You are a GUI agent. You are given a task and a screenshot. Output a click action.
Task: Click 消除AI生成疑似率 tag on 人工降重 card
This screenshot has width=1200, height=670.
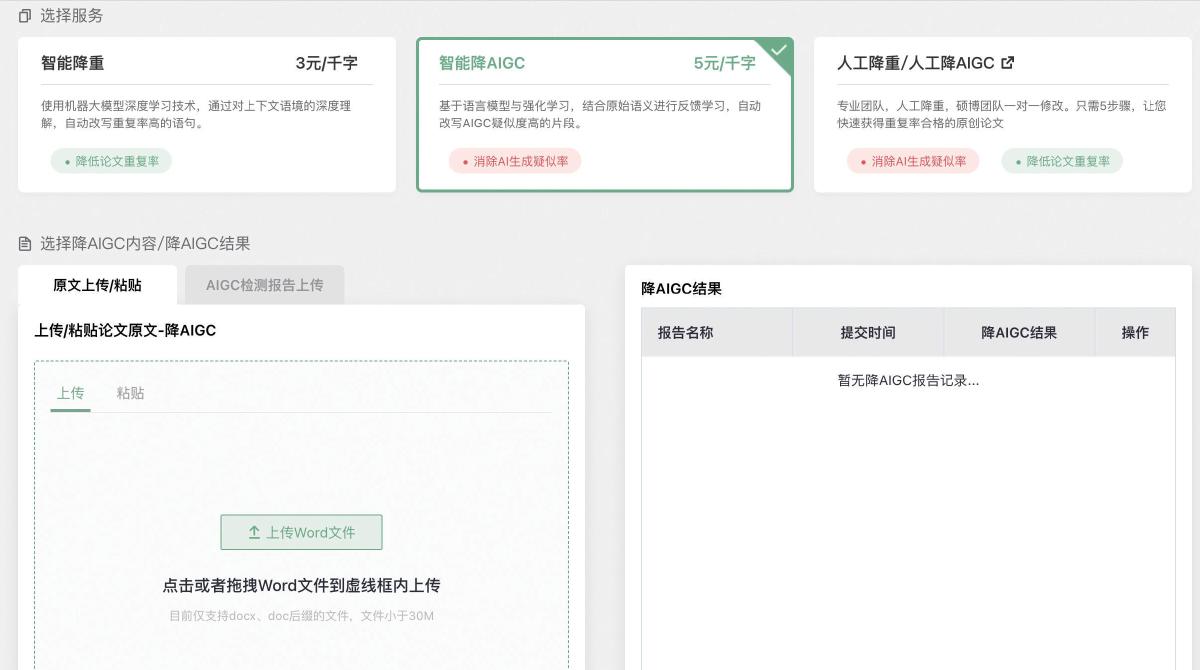pos(913,161)
